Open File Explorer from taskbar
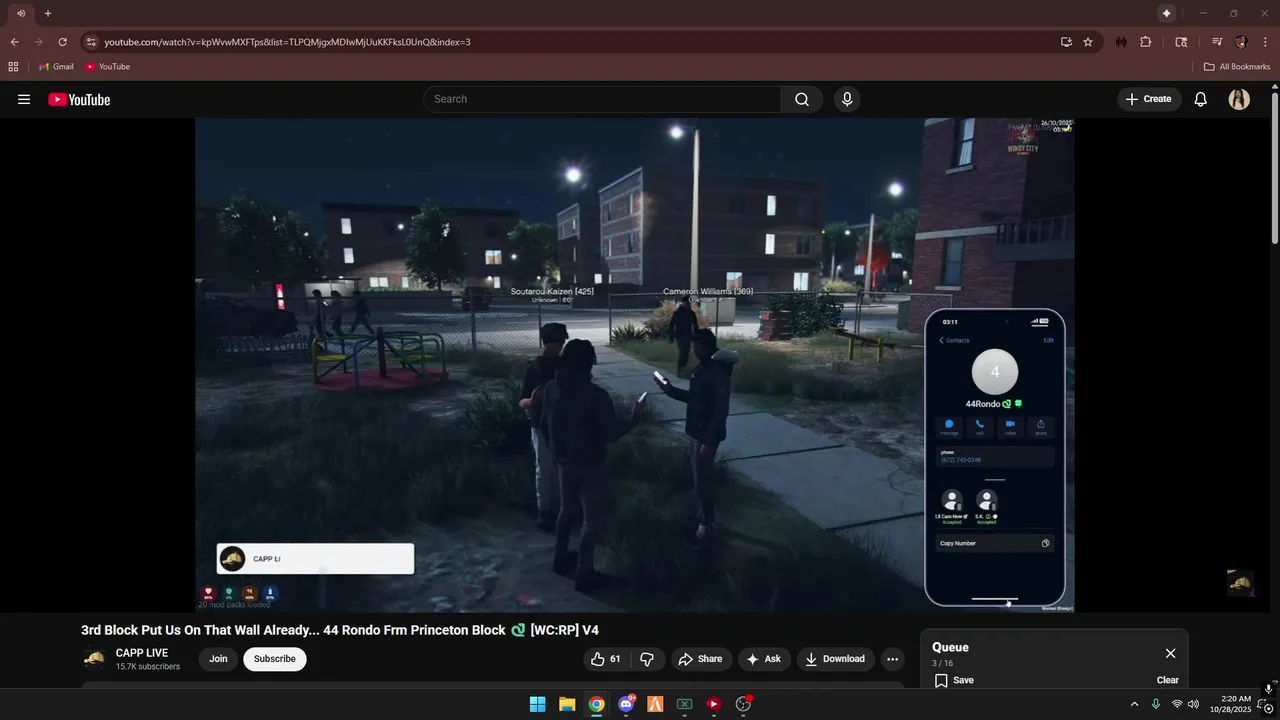 [567, 704]
